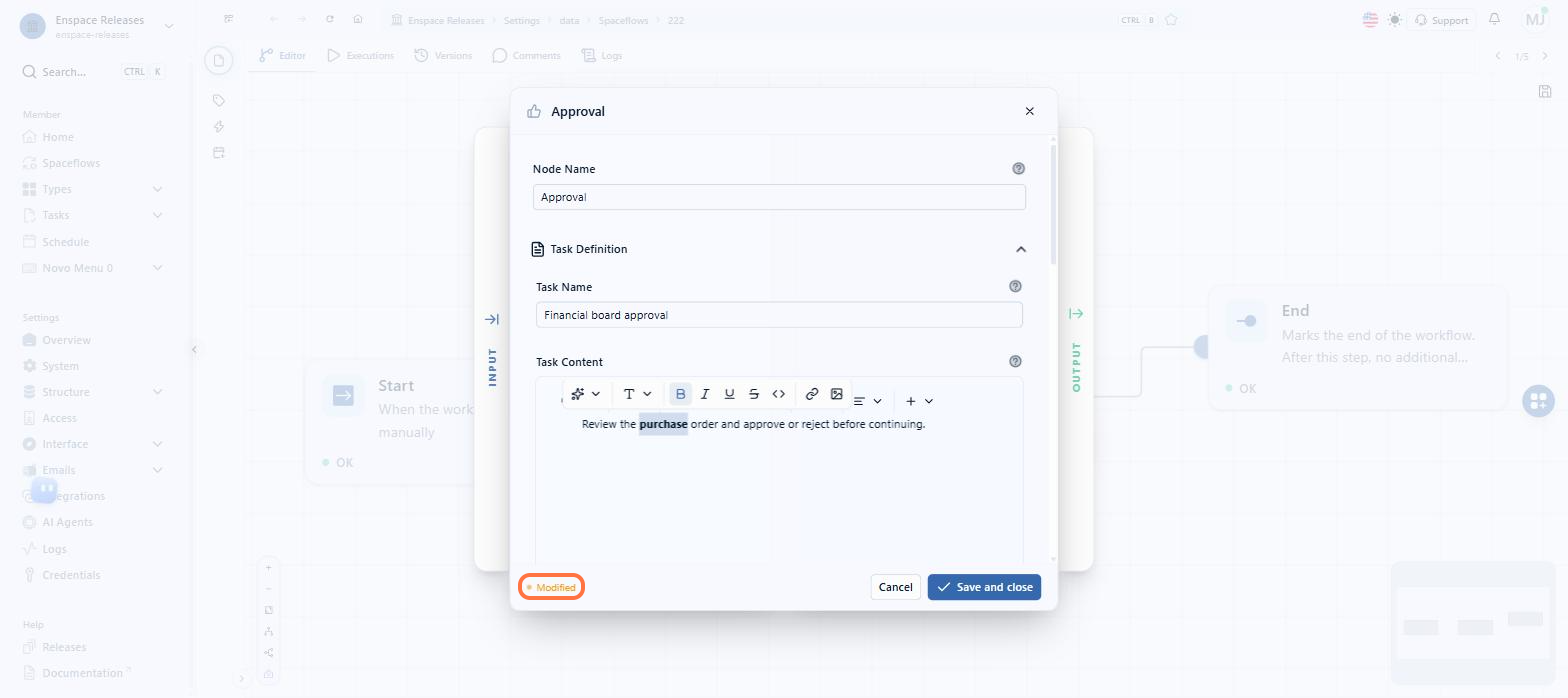Switch to the Logs tab
This screenshot has height=698, width=1568.
coord(602,56)
